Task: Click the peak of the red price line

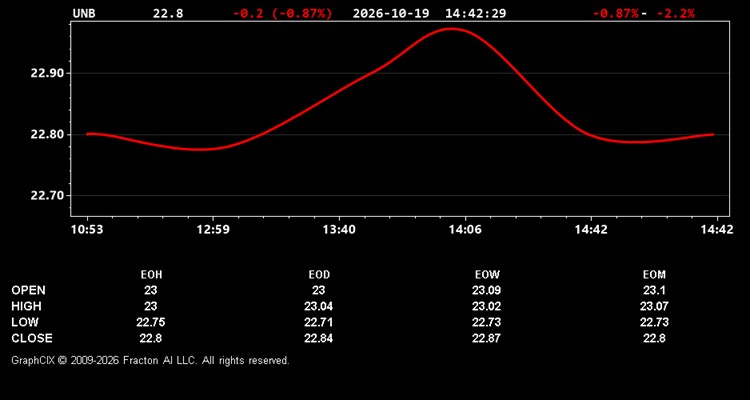Action: tap(451, 29)
